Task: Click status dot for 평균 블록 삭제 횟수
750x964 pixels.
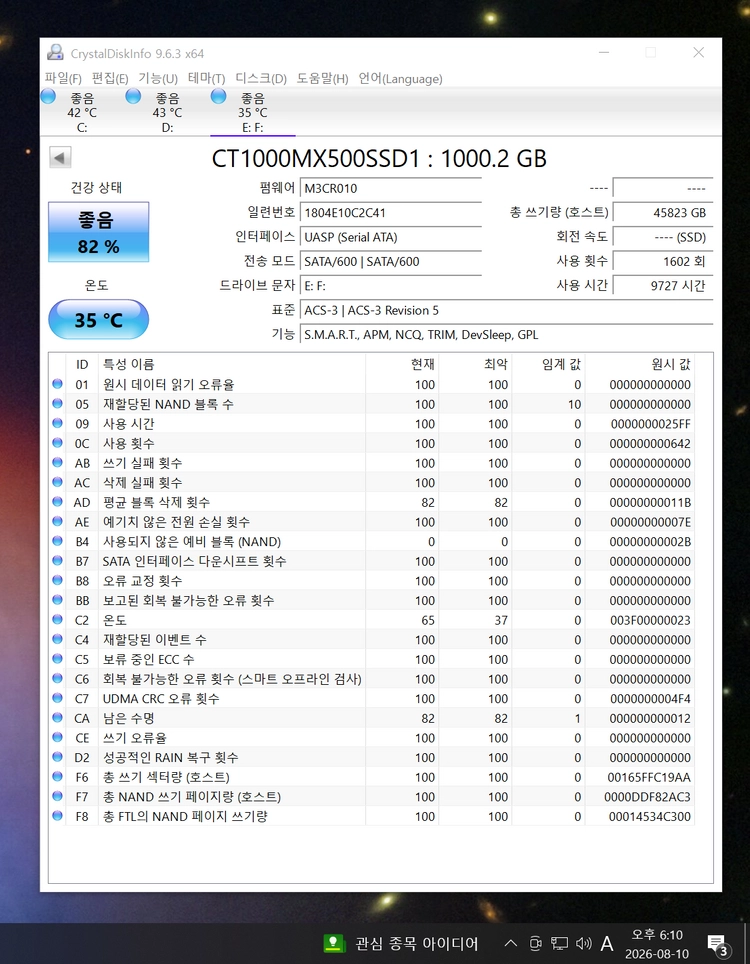Action: [57, 502]
